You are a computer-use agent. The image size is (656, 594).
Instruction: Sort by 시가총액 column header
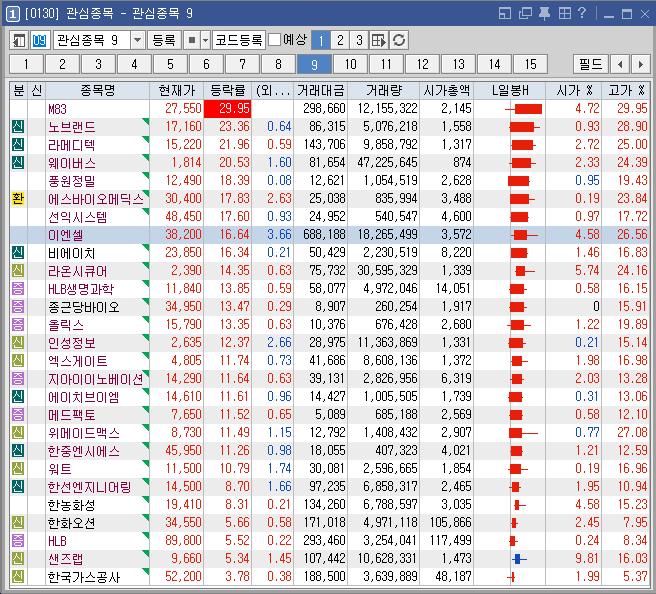click(446, 90)
